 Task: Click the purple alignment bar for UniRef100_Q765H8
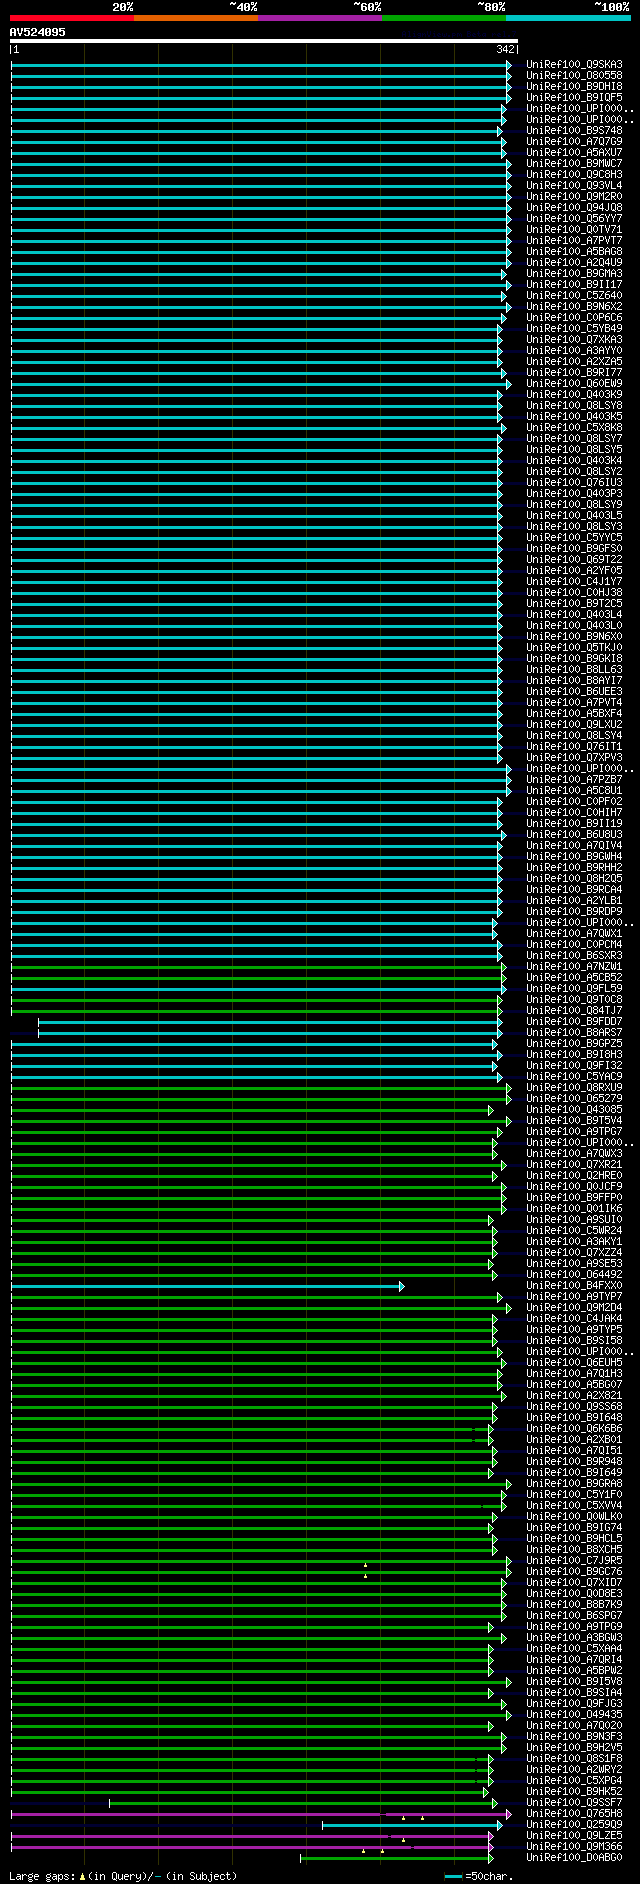pos(260,1814)
